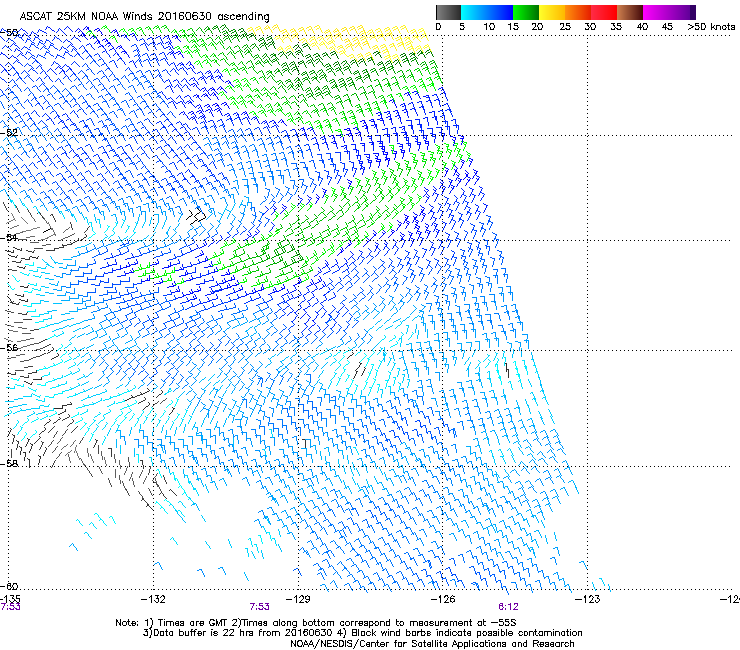Select the '-58' latitude axis label
The height and width of the screenshot is (650, 740).
pos(9,464)
